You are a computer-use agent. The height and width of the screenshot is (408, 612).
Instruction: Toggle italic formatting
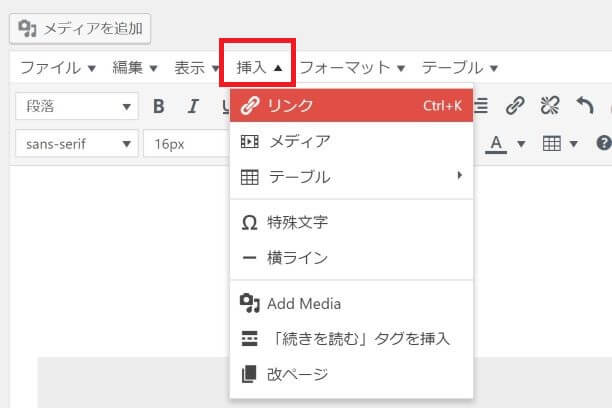click(193, 106)
